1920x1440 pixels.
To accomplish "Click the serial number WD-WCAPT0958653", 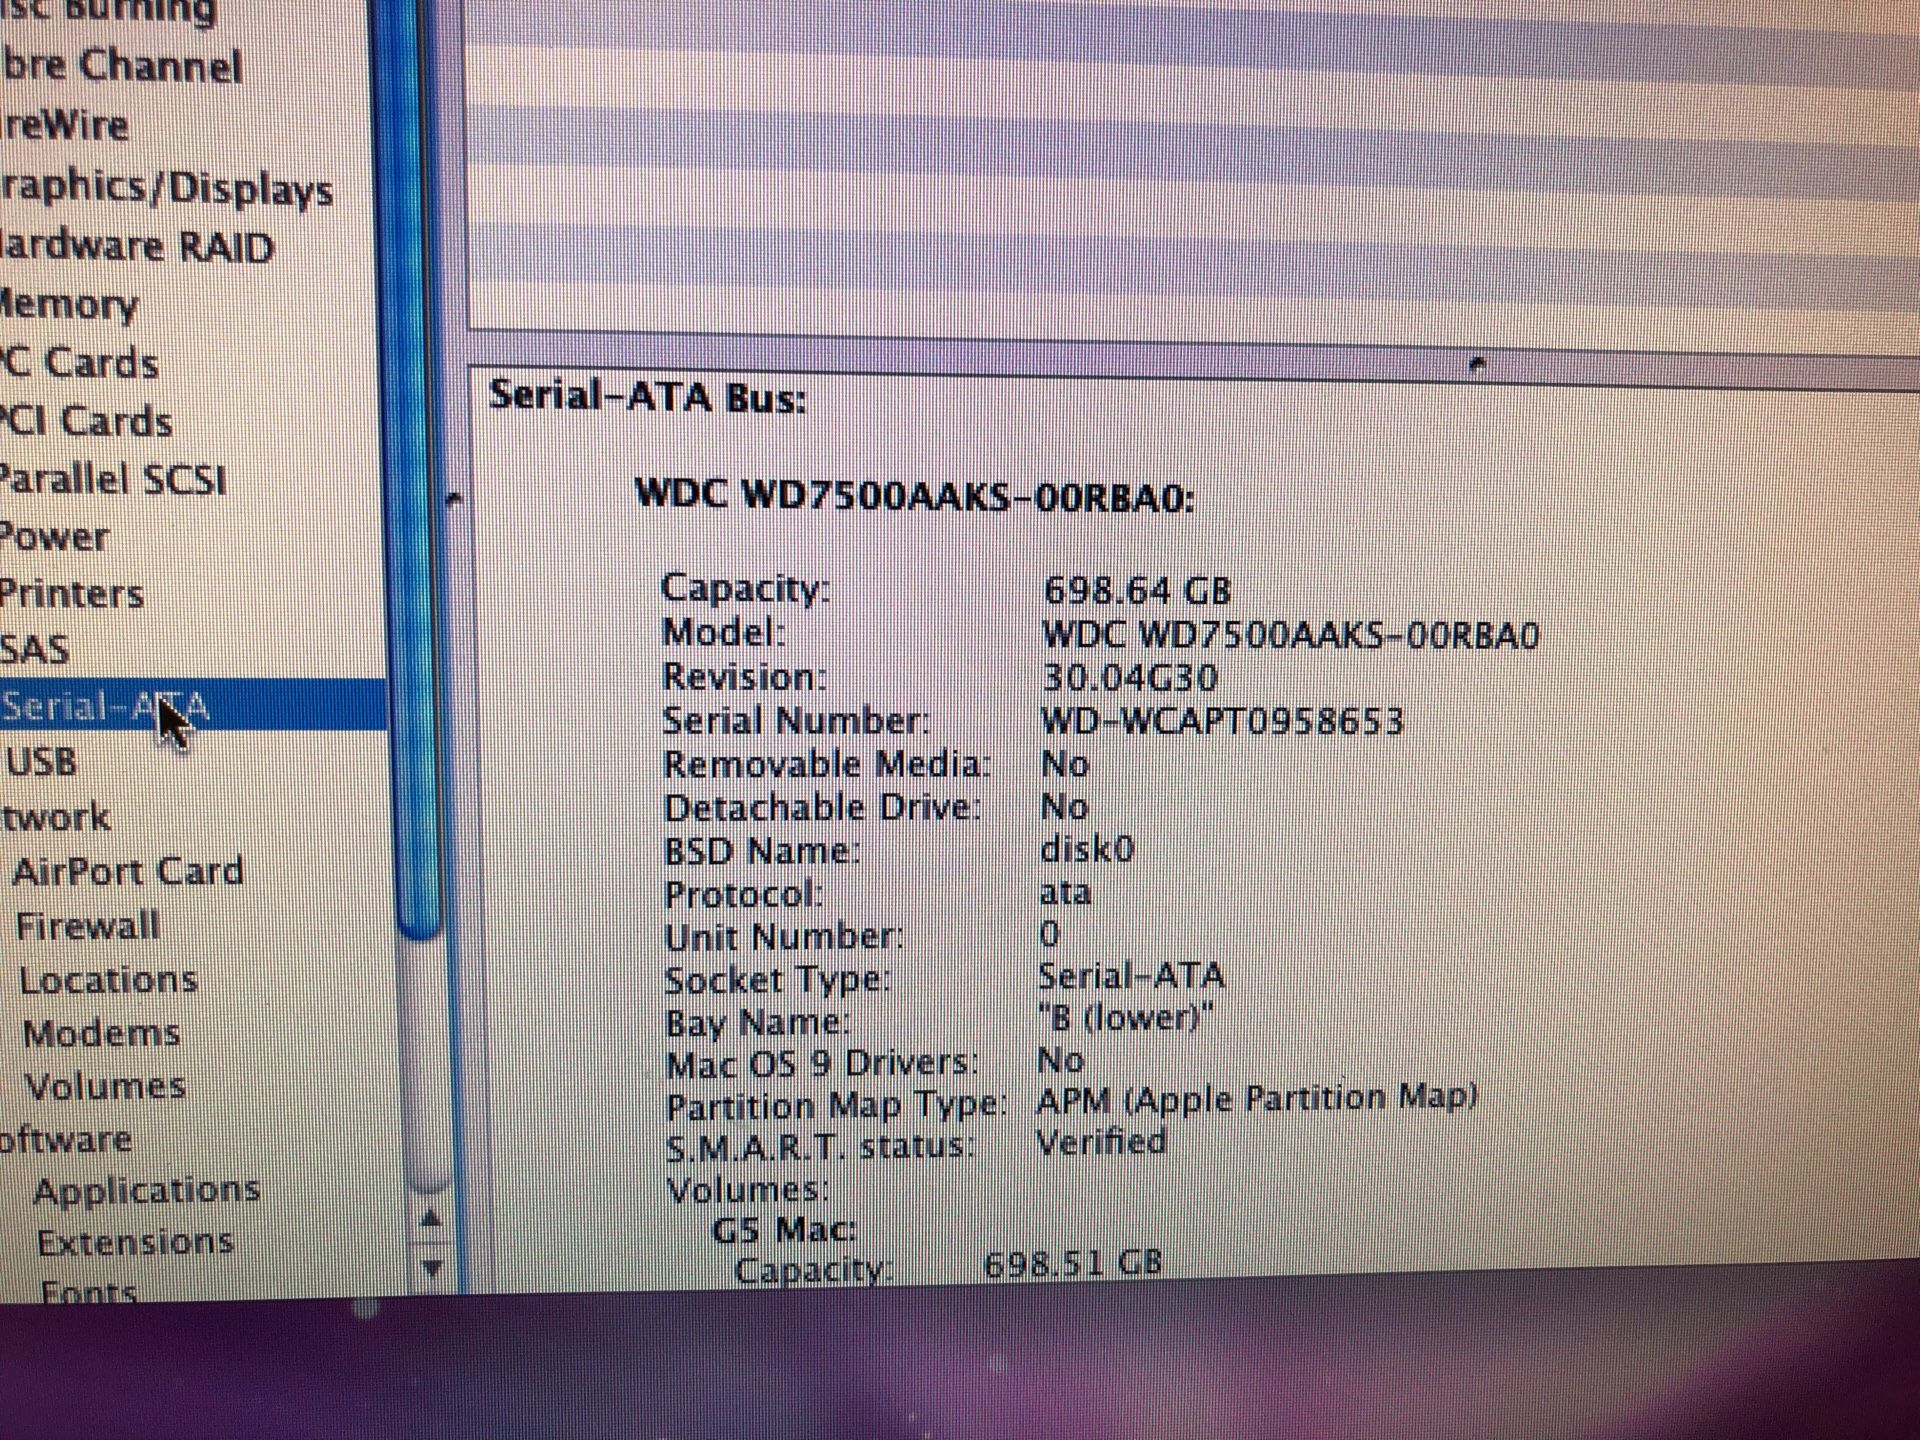I will pos(1222,721).
